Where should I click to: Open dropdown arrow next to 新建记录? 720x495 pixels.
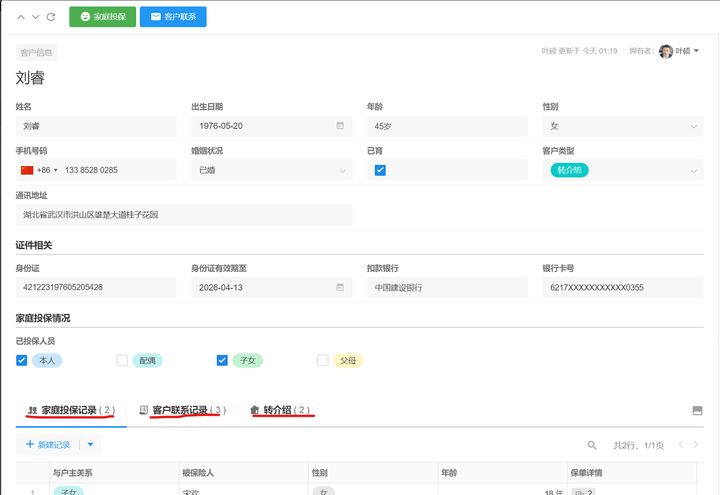pyautogui.click(x=90, y=444)
